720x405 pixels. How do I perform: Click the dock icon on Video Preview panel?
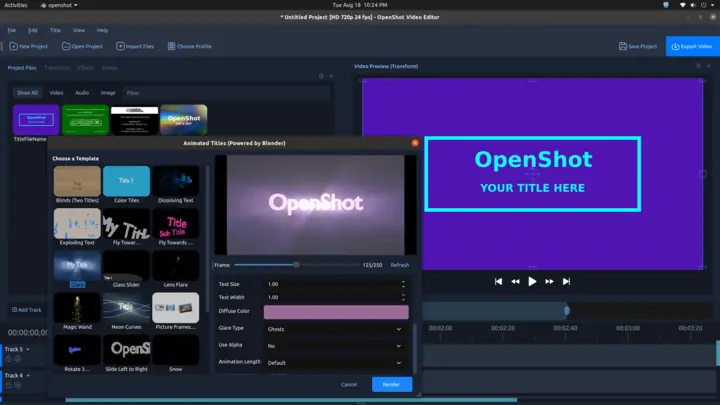(698, 66)
